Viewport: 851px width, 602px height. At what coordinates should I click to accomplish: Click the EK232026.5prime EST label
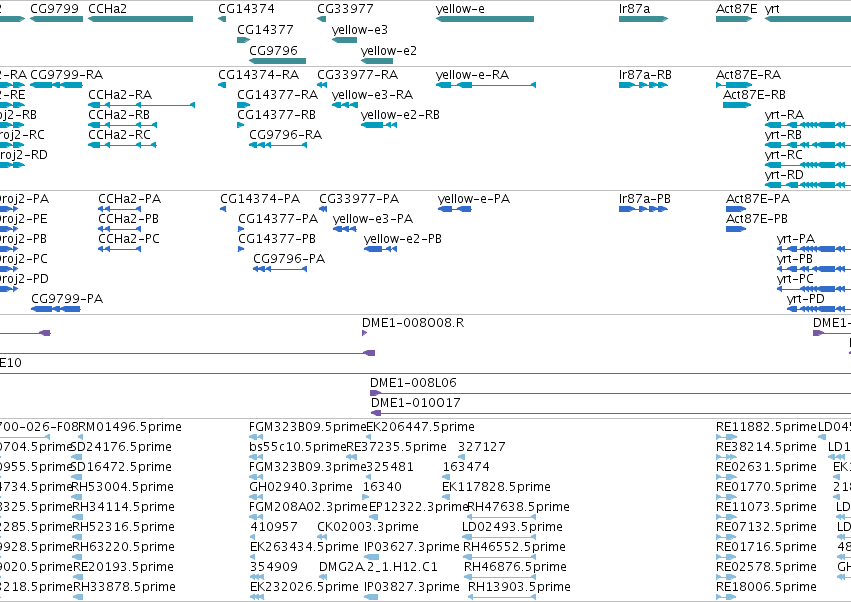coord(304,587)
